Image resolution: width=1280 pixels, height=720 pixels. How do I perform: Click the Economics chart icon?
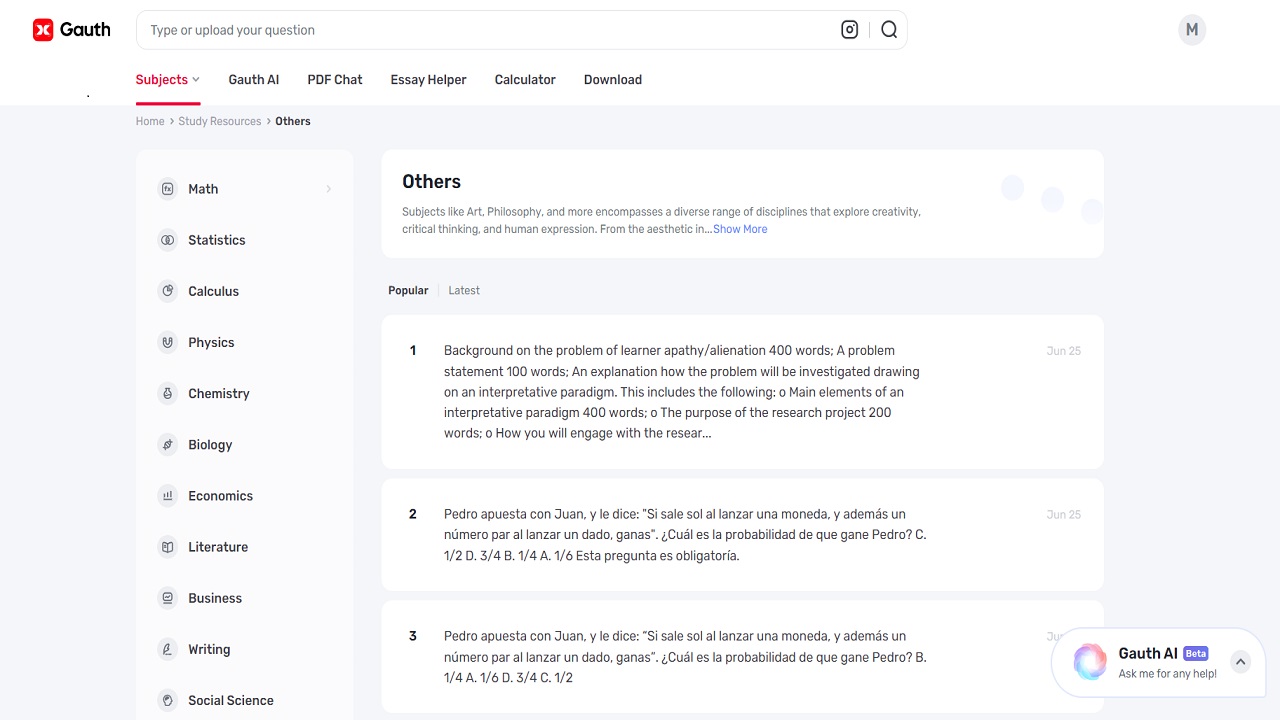(167, 495)
